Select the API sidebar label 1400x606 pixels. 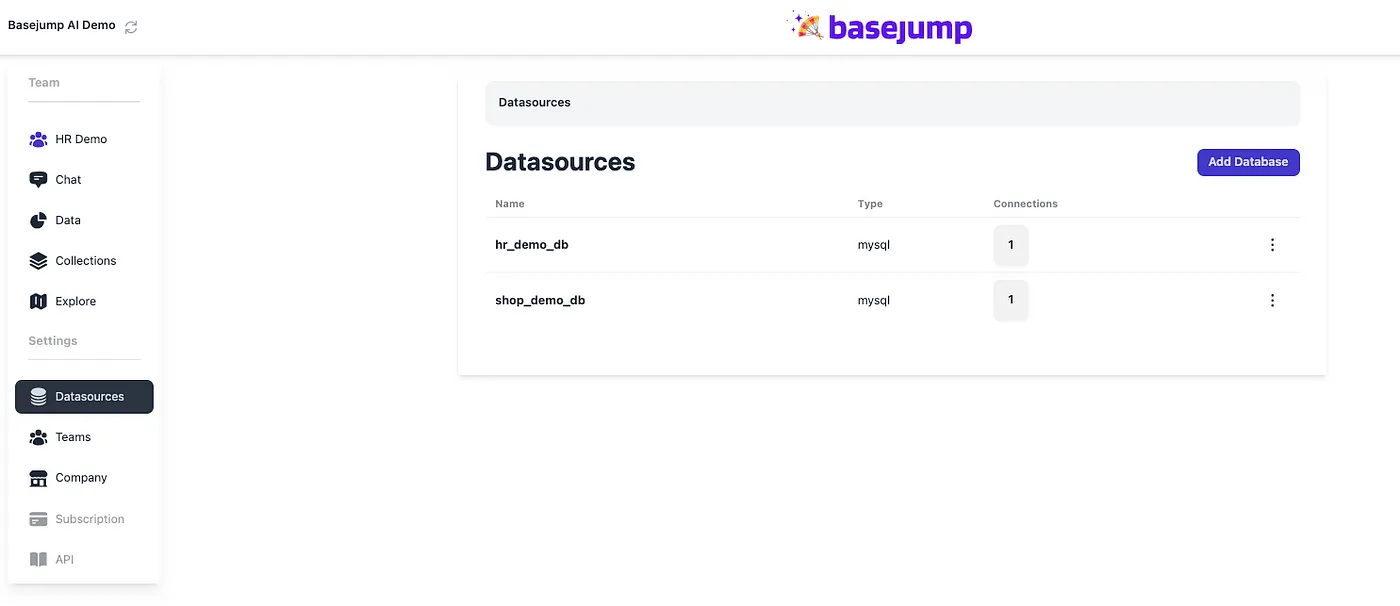pyautogui.click(x=65, y=560)
